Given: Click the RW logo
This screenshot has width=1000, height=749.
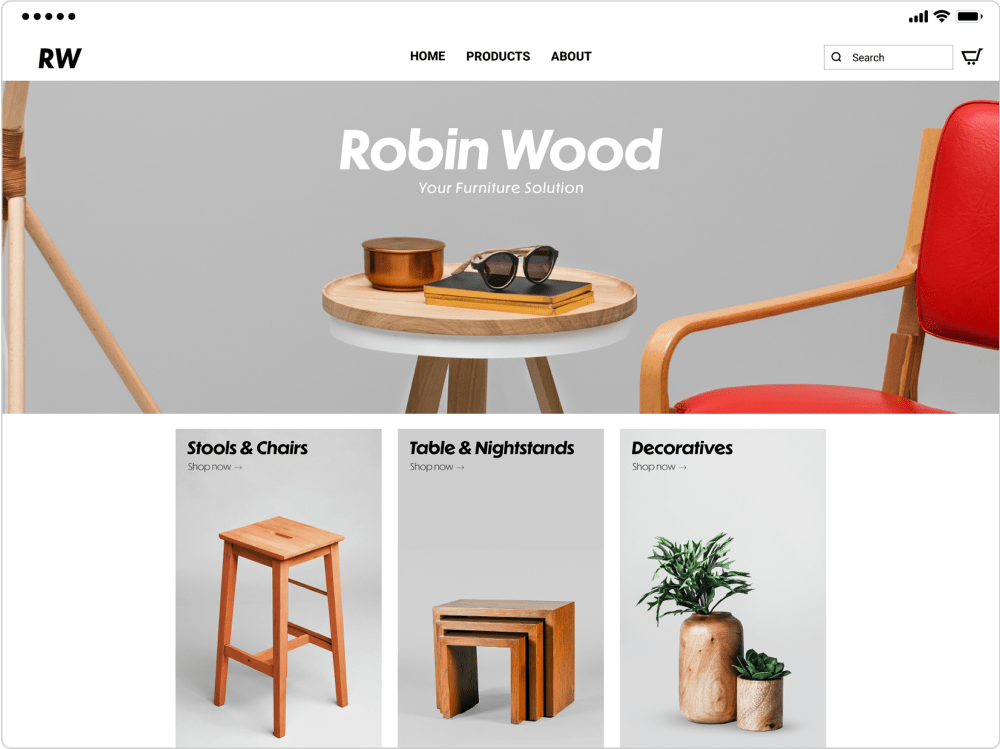Looking at the screenshot, I should click(x=59, y=58).
